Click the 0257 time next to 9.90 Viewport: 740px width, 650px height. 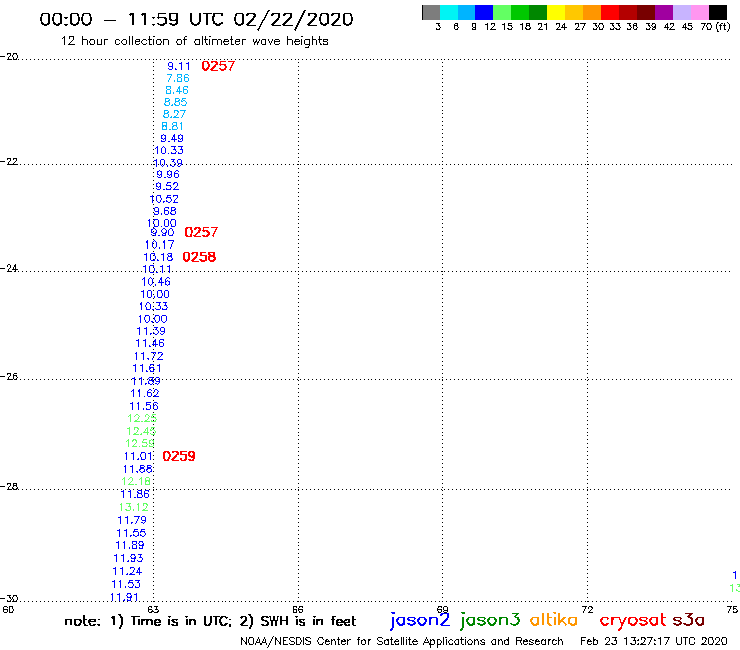point(201,232)
